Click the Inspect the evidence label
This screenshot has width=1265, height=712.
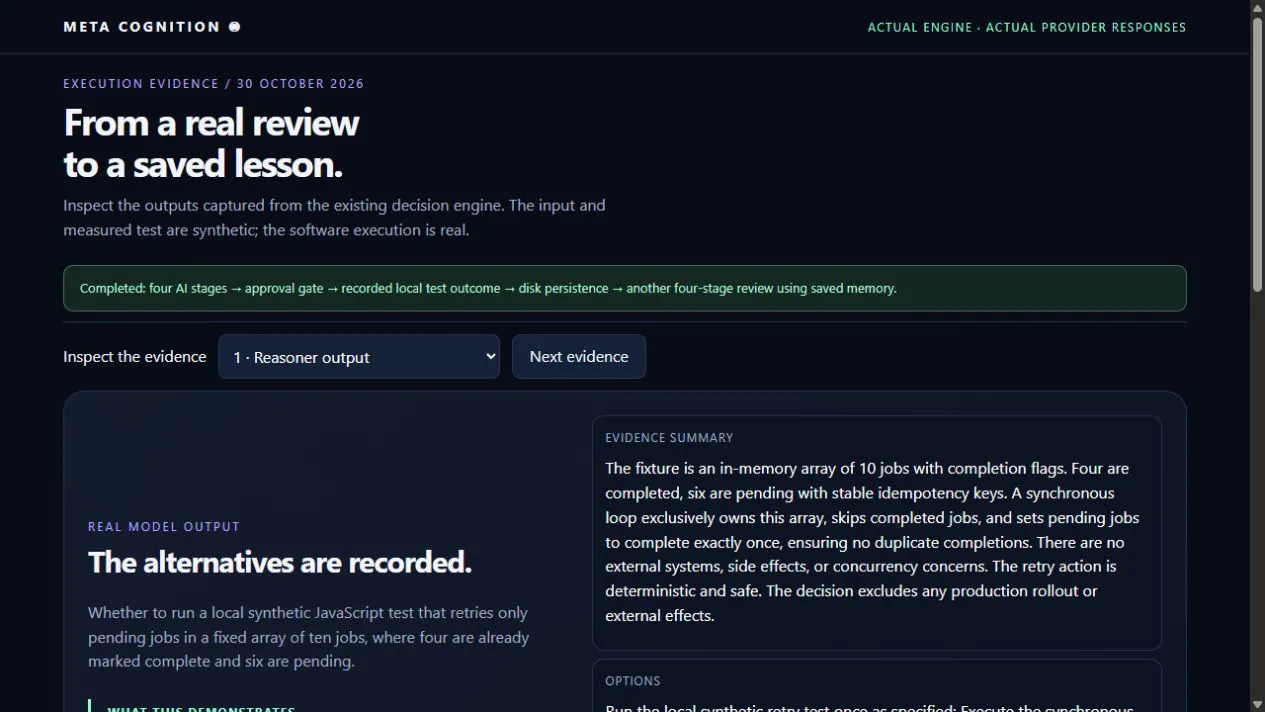(135, 357)
